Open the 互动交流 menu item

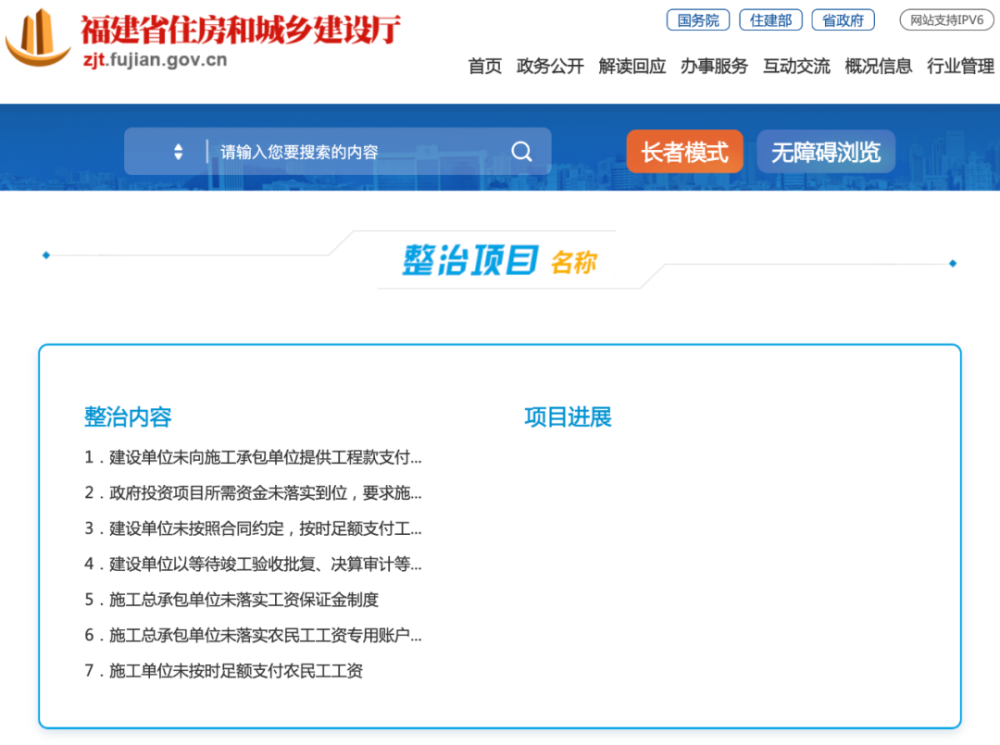click(x=796, y=66)
